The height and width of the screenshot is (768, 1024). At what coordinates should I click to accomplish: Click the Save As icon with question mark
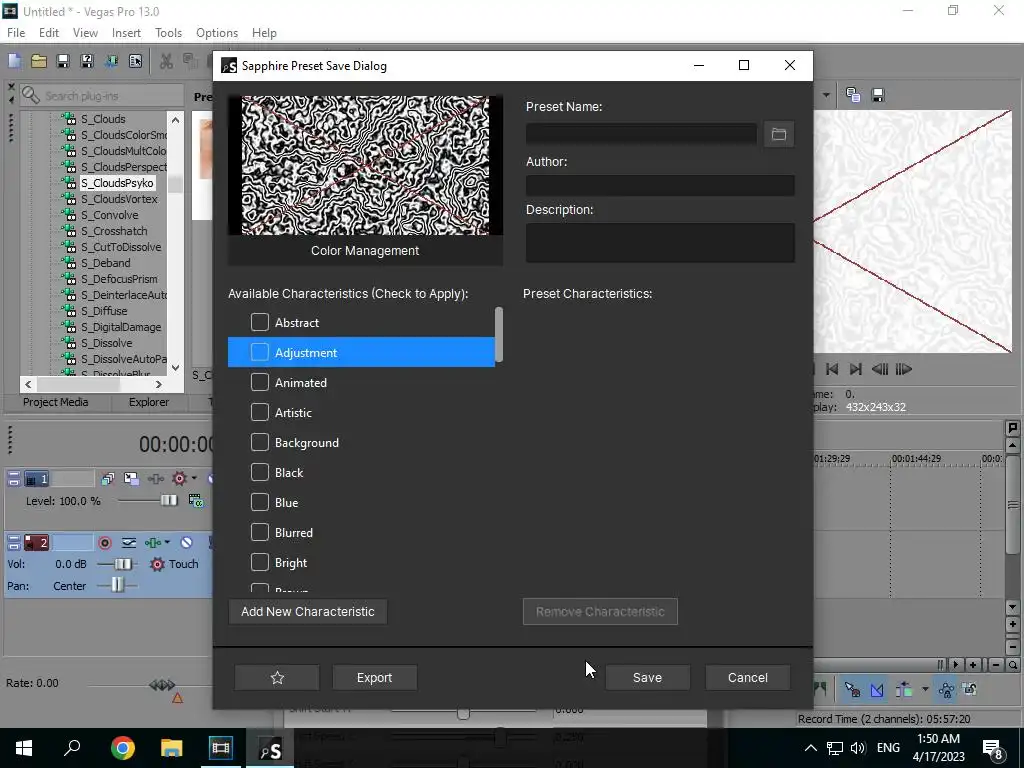(87, 61)
